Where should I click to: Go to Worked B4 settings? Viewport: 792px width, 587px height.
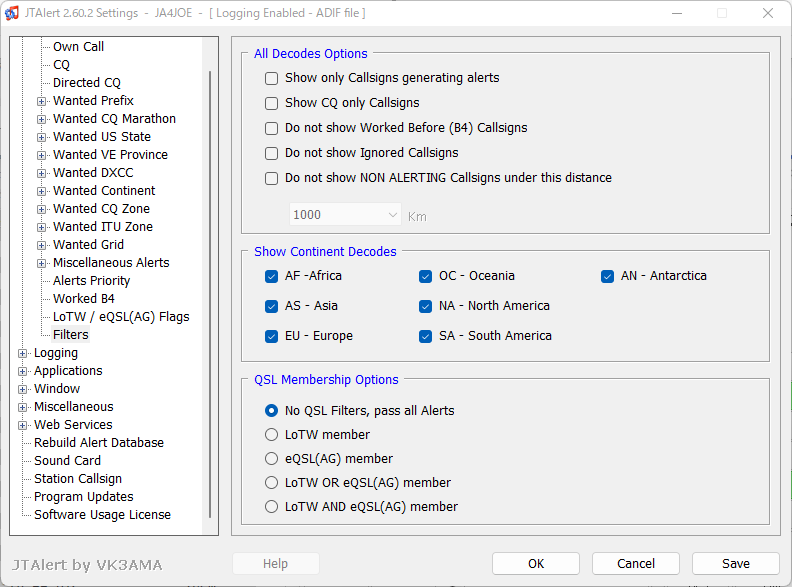click(84, 299)
